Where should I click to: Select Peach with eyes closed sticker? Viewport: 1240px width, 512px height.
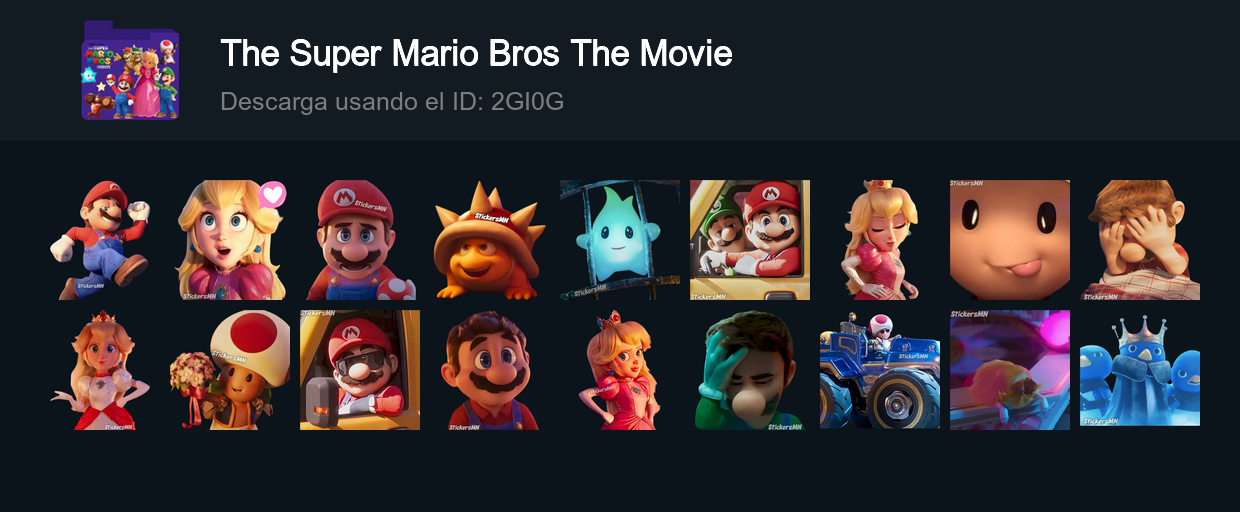(880, 240)
